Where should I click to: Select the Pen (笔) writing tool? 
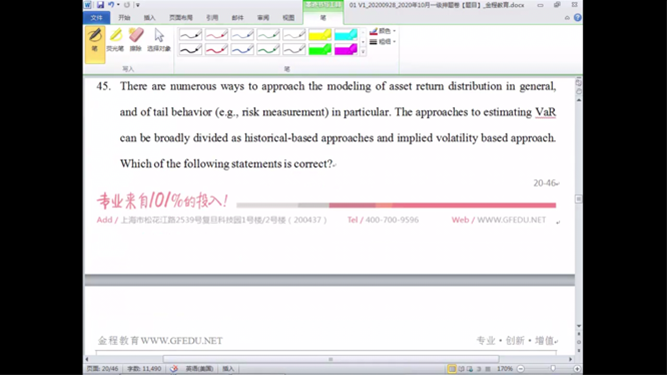pos(95,44)
